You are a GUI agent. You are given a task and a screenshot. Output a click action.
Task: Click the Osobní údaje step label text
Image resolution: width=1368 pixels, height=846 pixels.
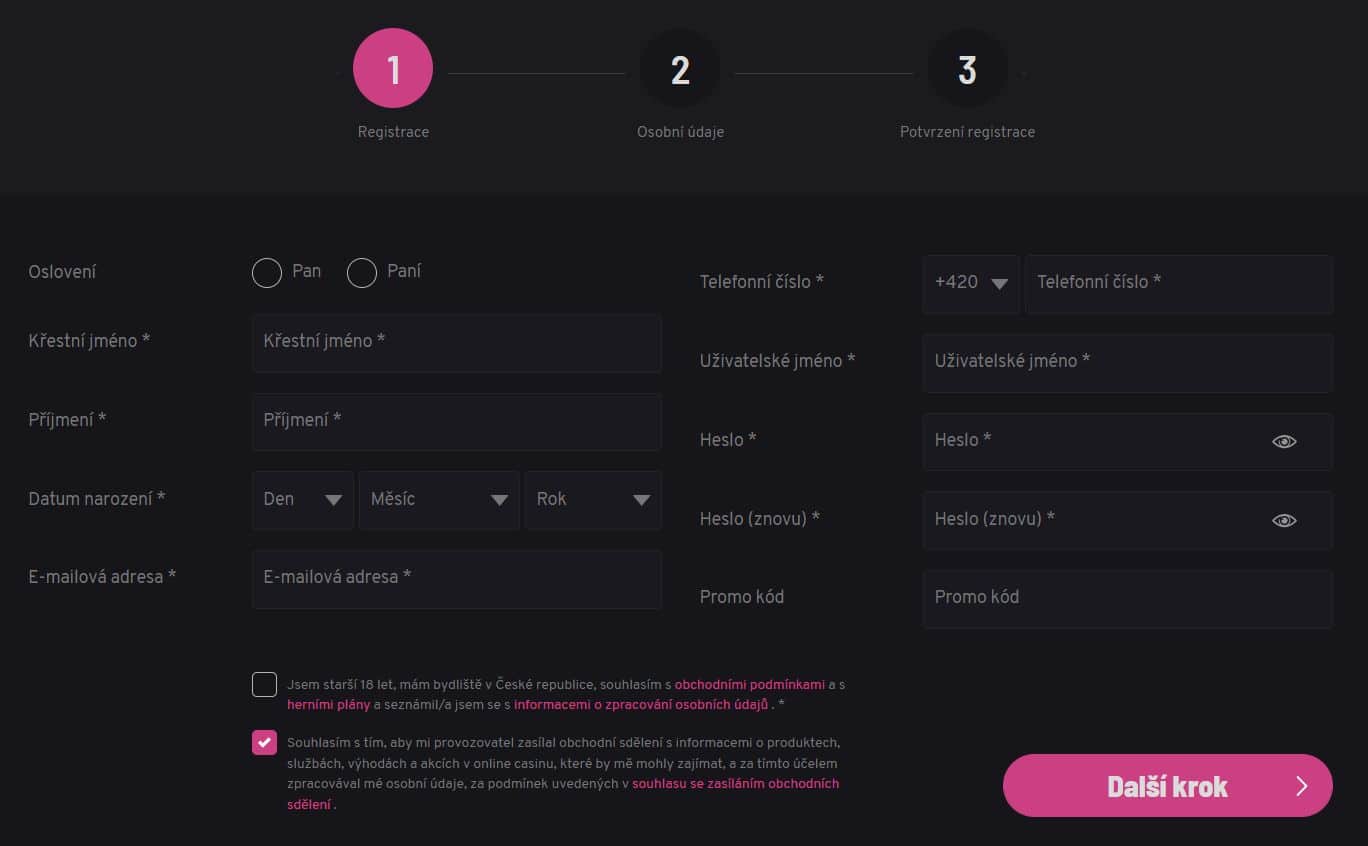680,132
